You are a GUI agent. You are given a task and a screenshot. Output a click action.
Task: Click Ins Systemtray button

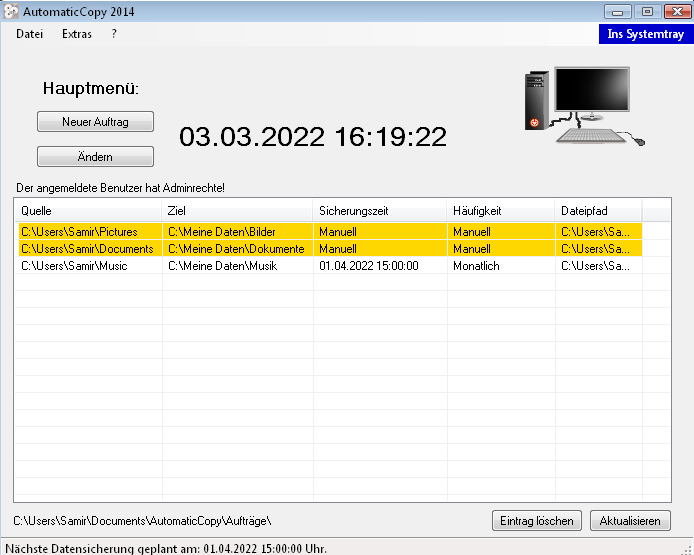click(646, 34)
